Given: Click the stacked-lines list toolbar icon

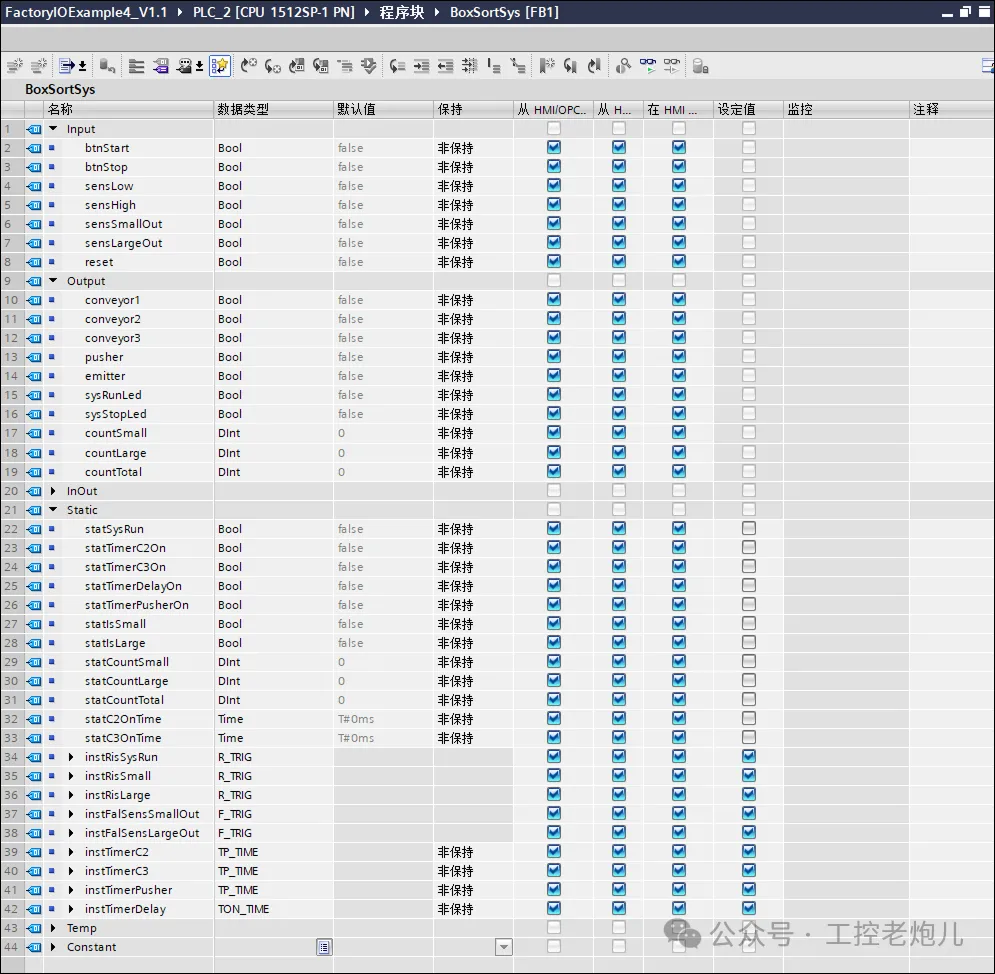Looking at the screenshot, I should [136, 65].
